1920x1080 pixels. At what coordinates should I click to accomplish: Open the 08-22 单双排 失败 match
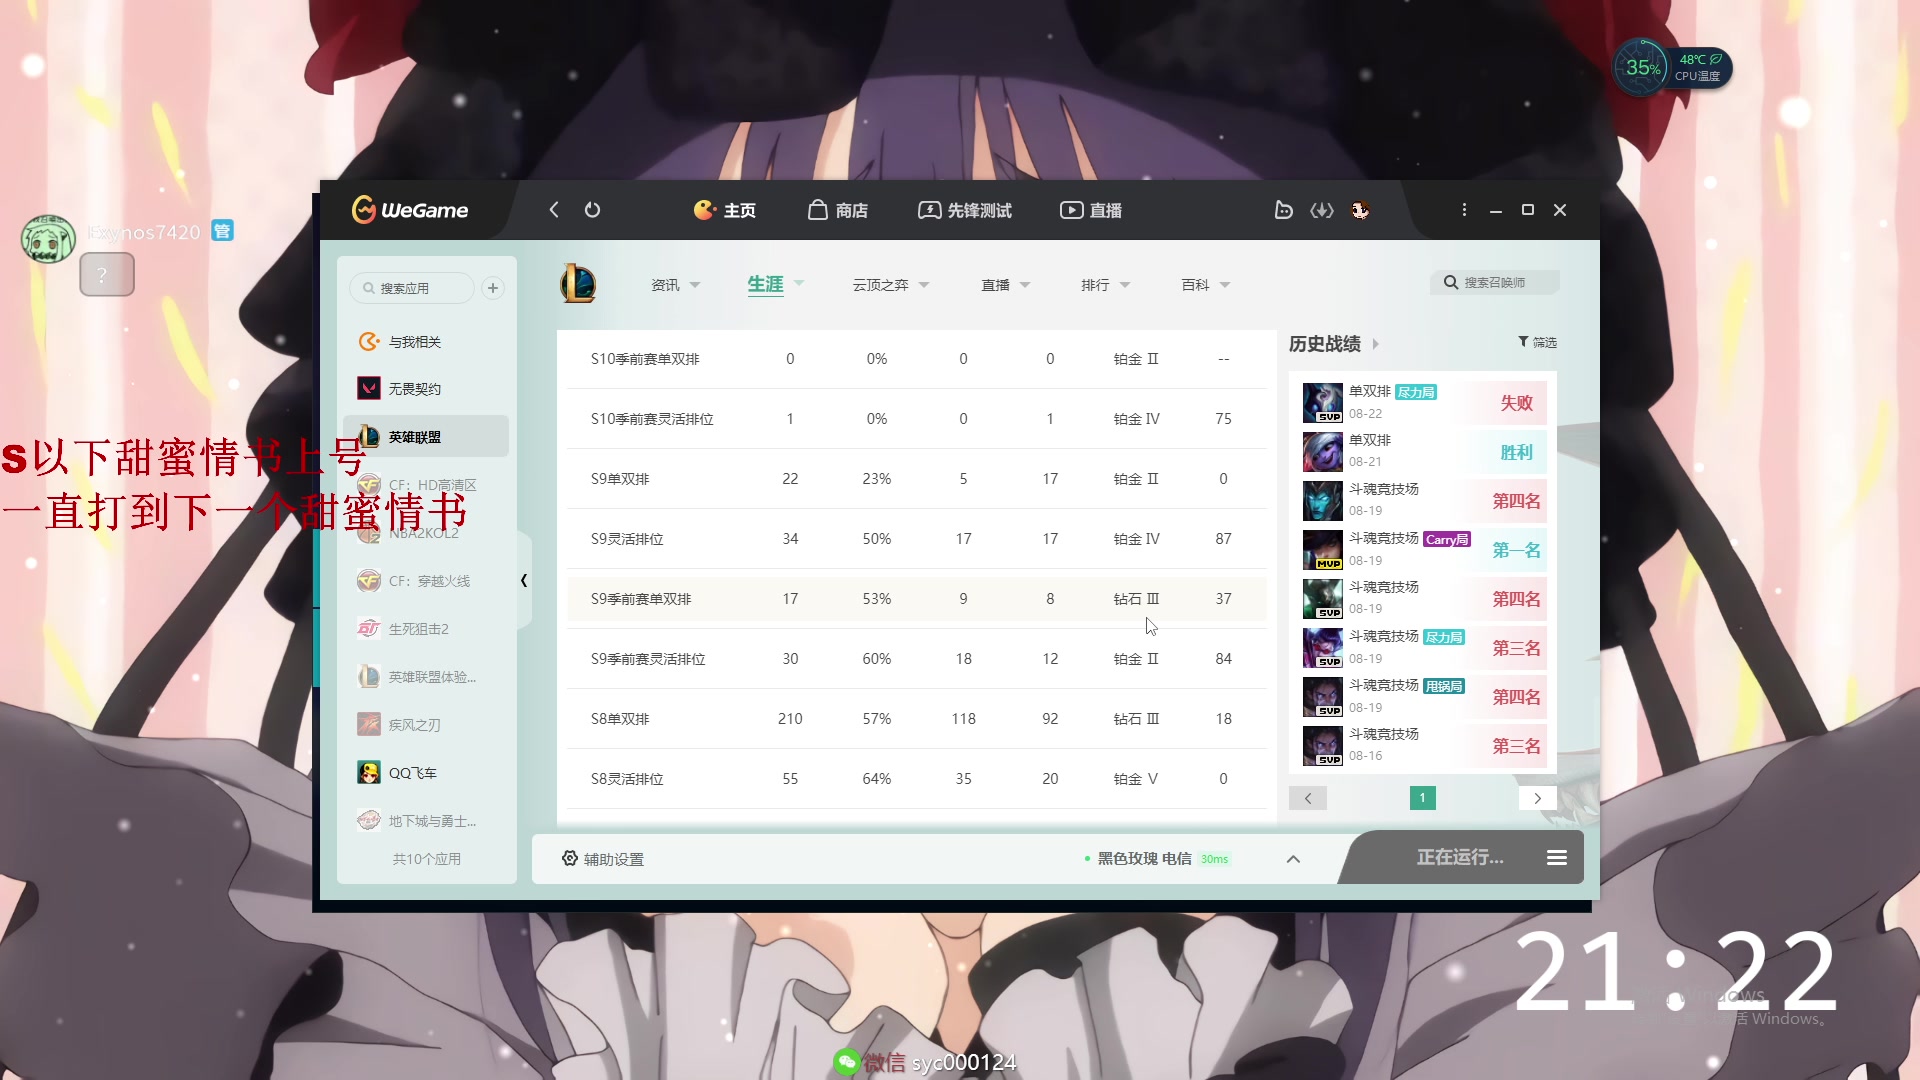click(x=1423, y=402)
